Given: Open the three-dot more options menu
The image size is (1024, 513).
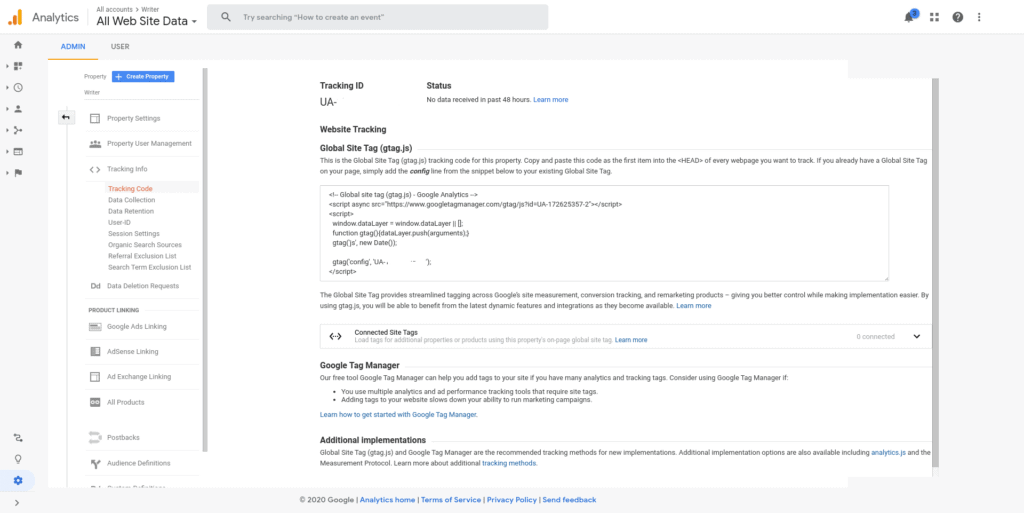Looking at the screenshot, I should (979, 17).
